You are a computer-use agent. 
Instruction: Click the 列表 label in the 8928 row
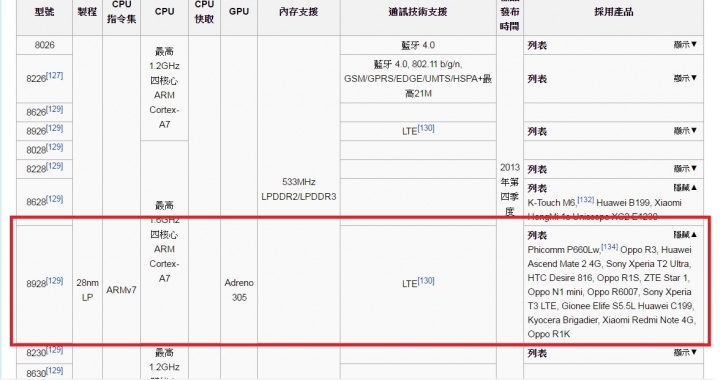[537, 235]
